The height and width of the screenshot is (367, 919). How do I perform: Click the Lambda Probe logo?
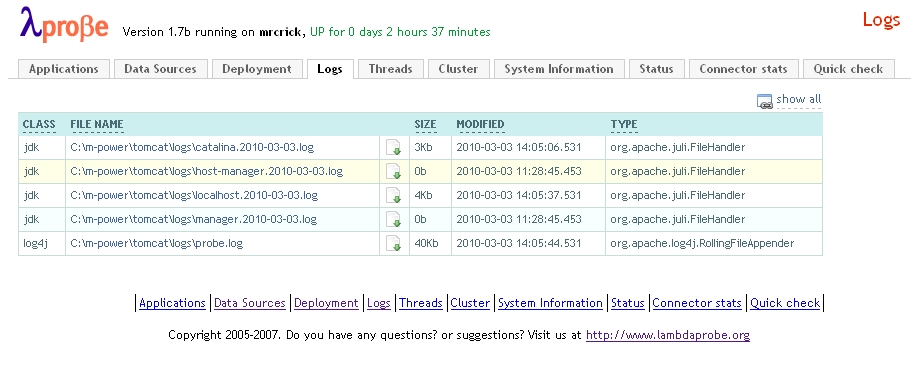[x=64, y=24]
